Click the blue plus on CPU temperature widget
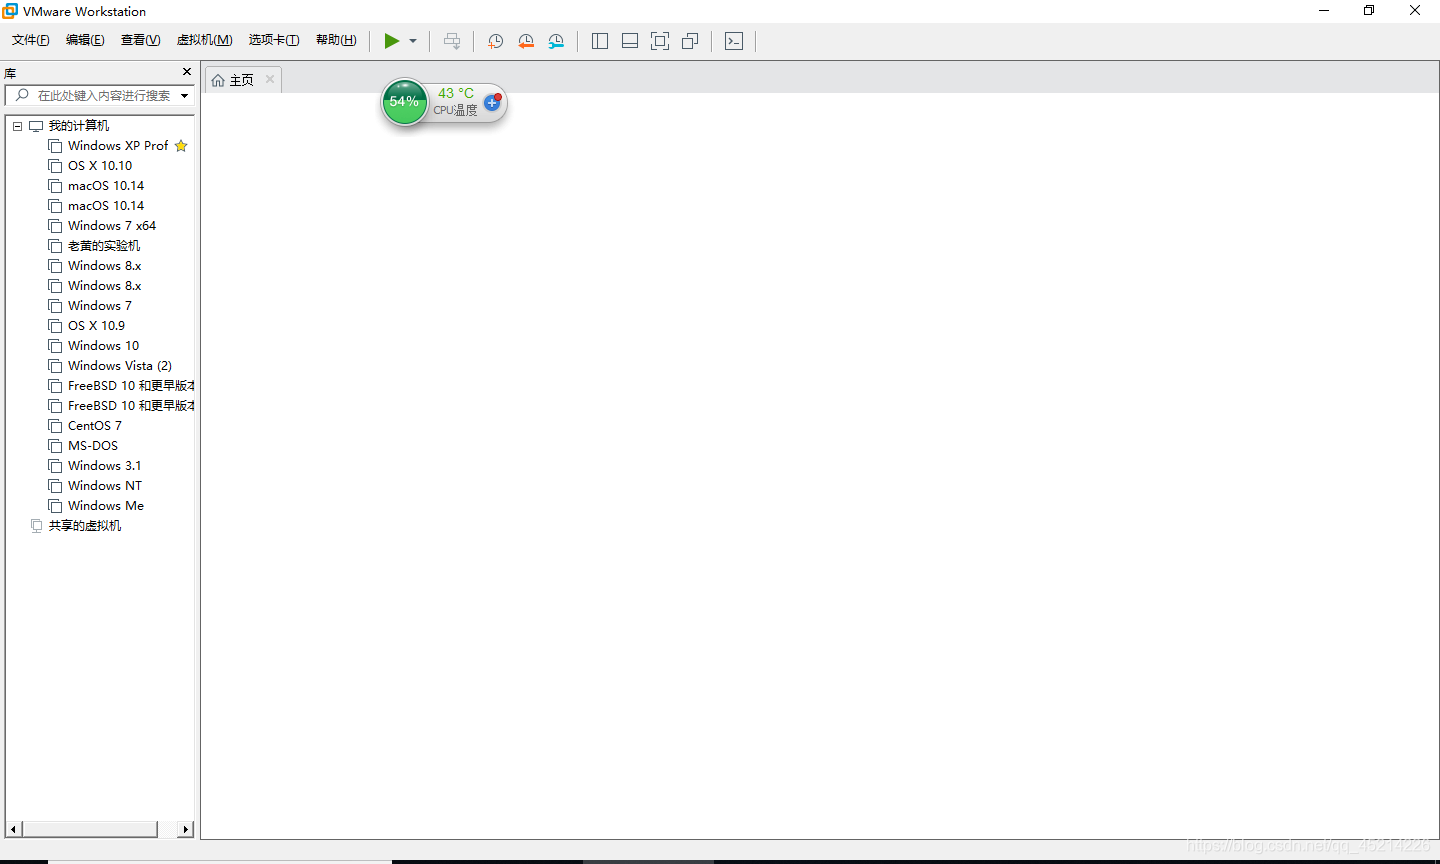Screen dimensions: 1440x864 (492, 103)
